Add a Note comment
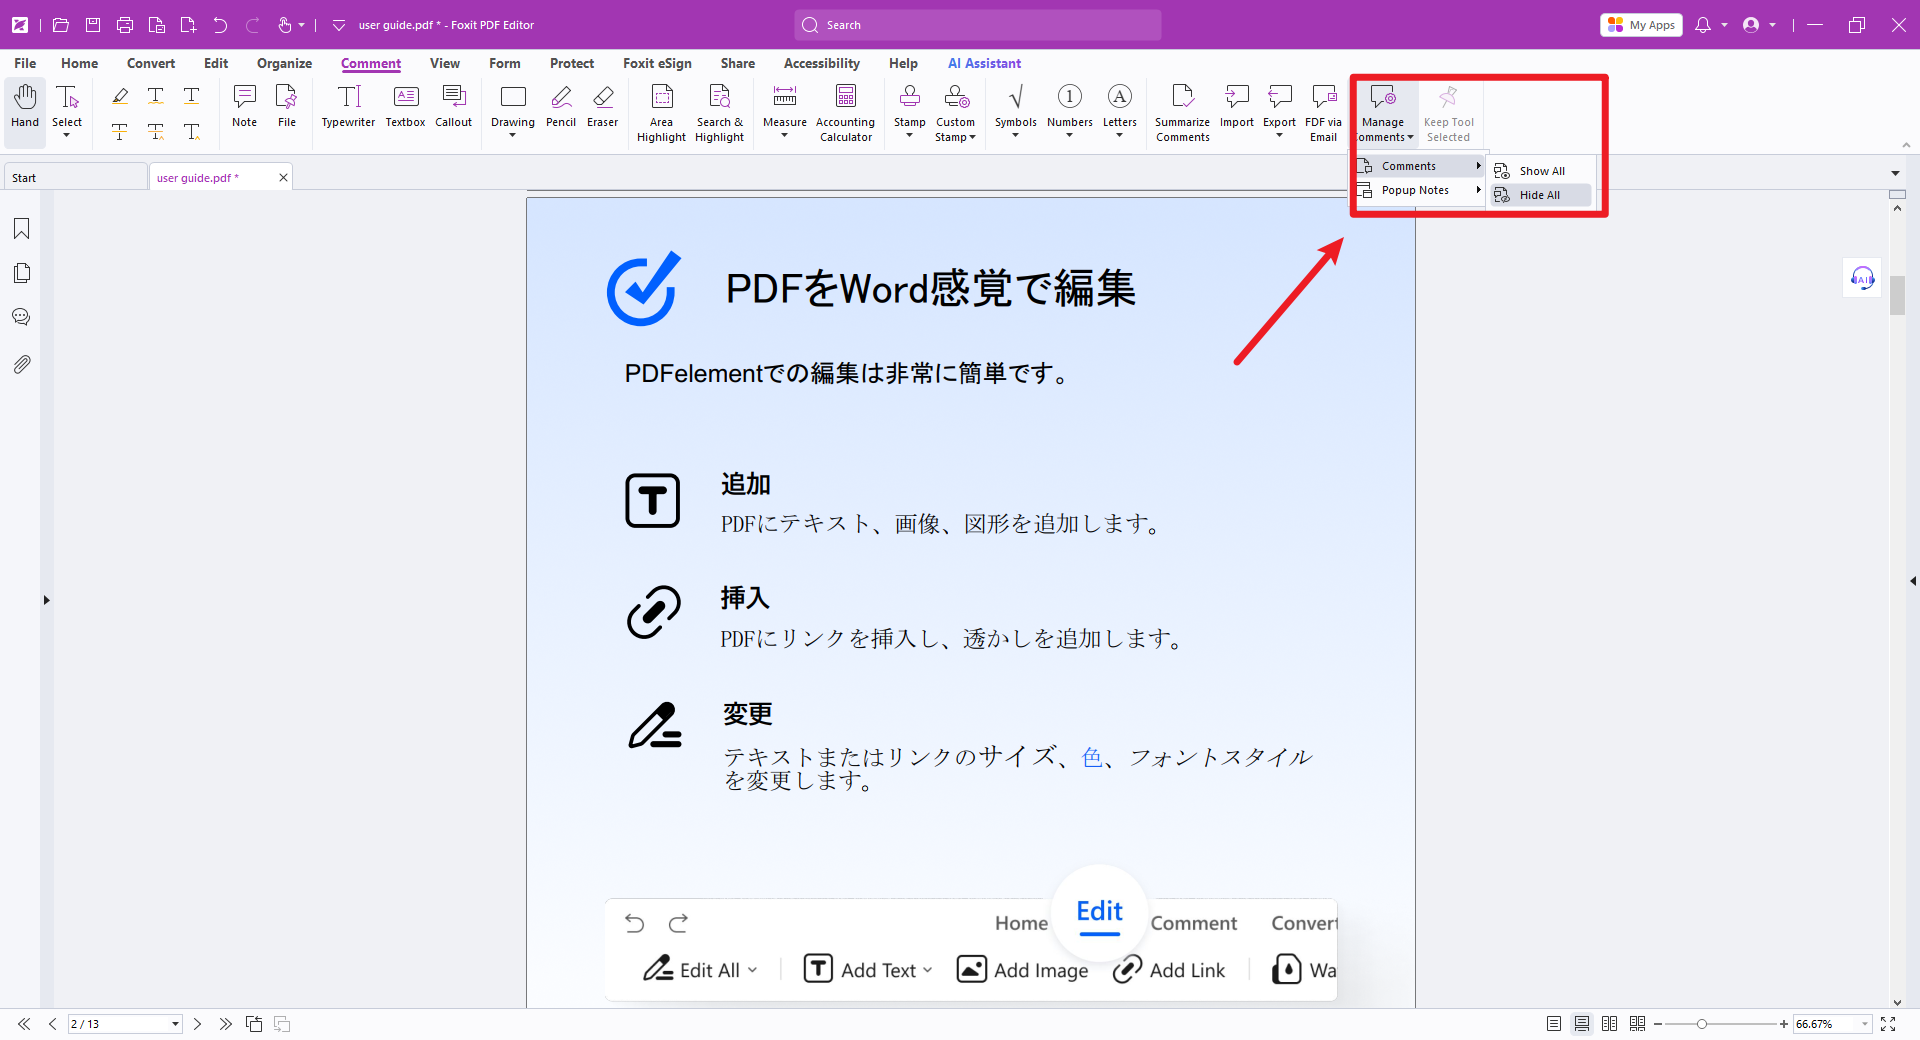The width and height of the screenshot is (1920, 1040). (x=244, y=107)
